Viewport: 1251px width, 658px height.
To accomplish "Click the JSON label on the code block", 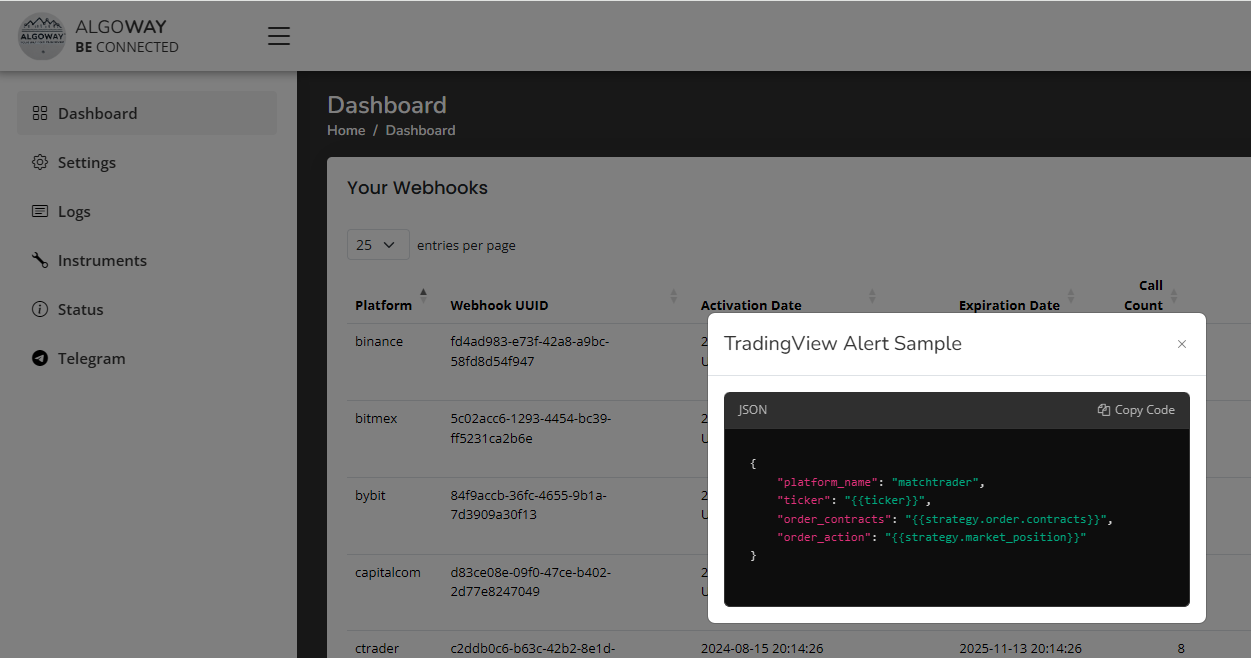I will point(753,410).
